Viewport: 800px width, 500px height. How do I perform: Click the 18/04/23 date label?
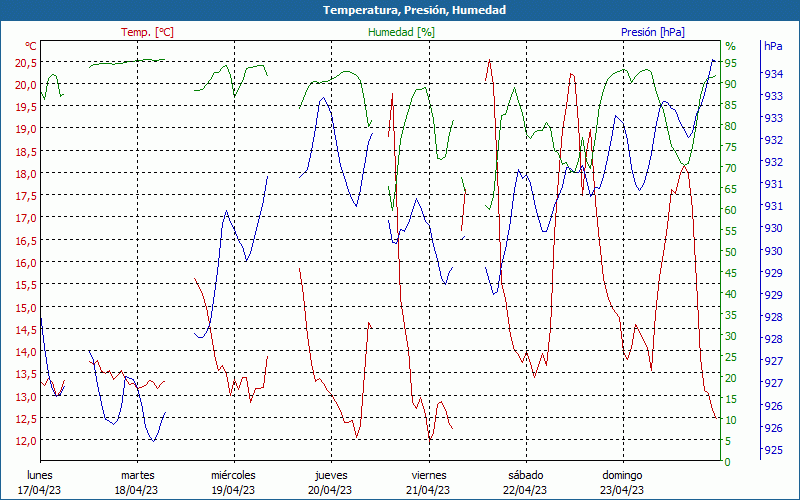[x=136, y=490]
